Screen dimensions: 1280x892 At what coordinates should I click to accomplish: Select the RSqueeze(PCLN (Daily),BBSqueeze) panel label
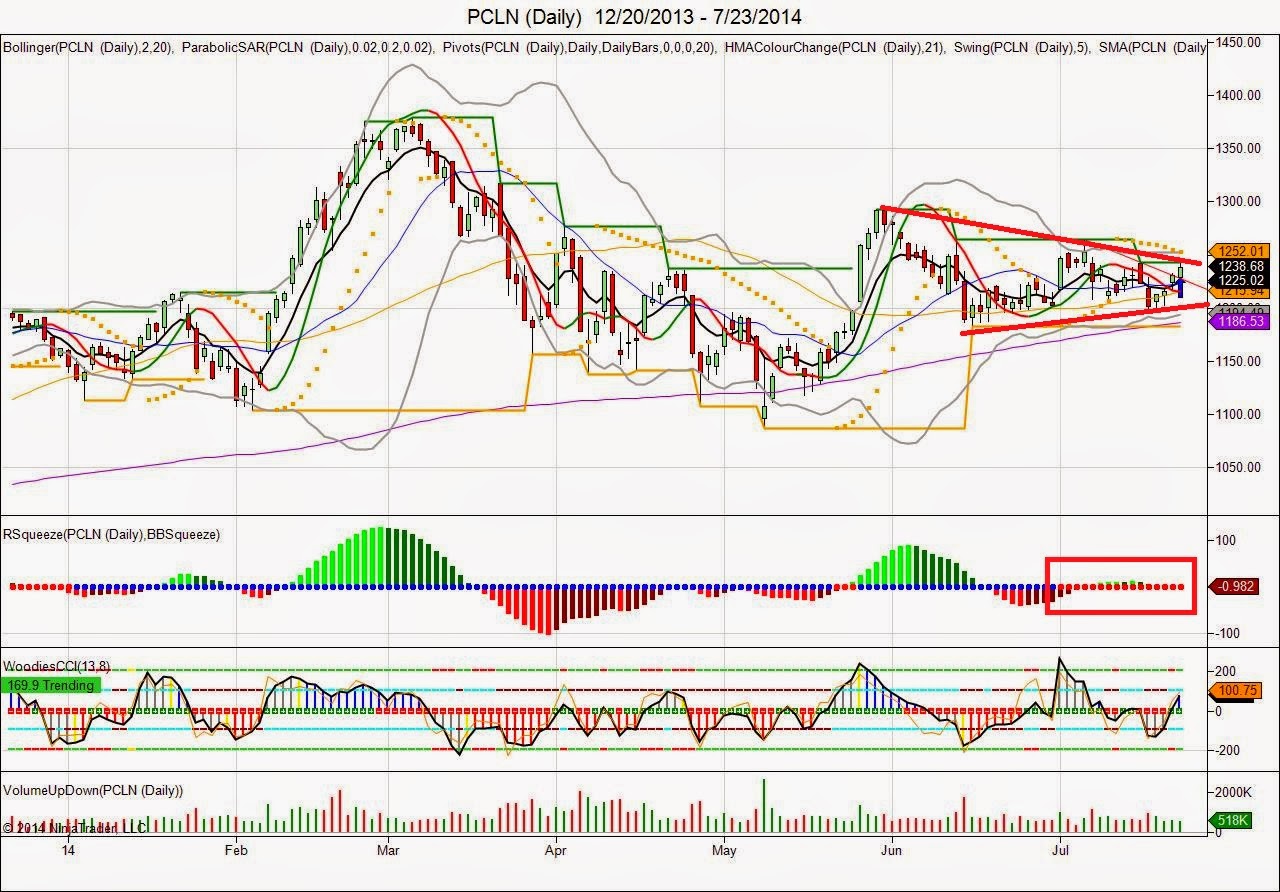[x=112, y=535]
